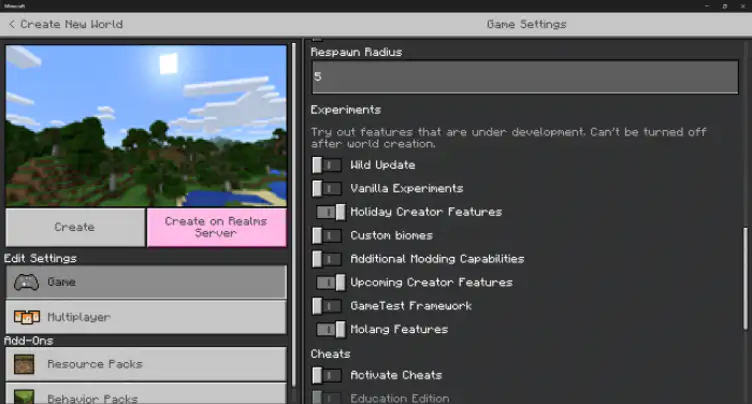Image resolution: width=752 pixels, height=404 pixels.
Task: Restore down the Minecraft window
Action: (725, 6)
